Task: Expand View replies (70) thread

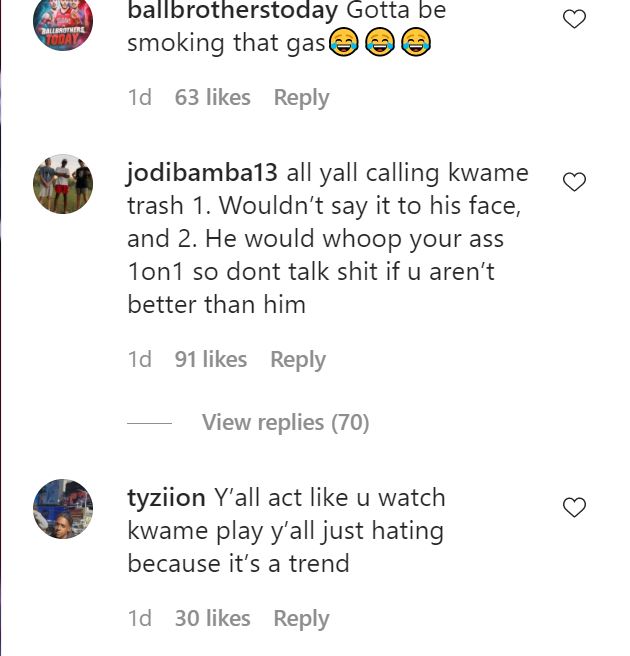Action: (285, 423)
